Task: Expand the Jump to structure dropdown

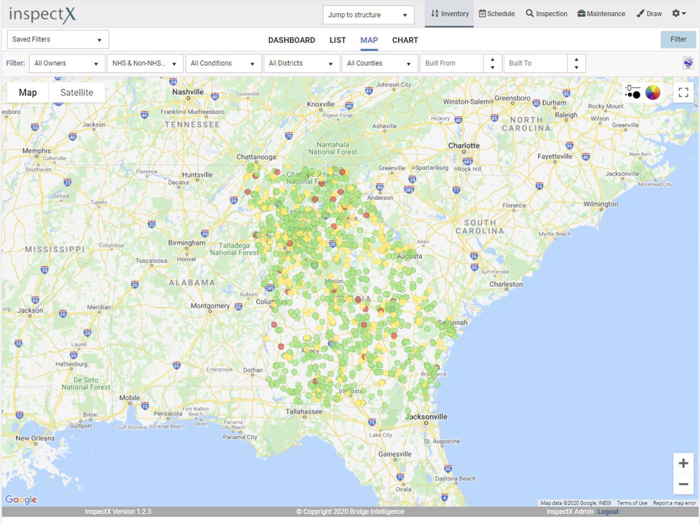Action: pos(368,15)
